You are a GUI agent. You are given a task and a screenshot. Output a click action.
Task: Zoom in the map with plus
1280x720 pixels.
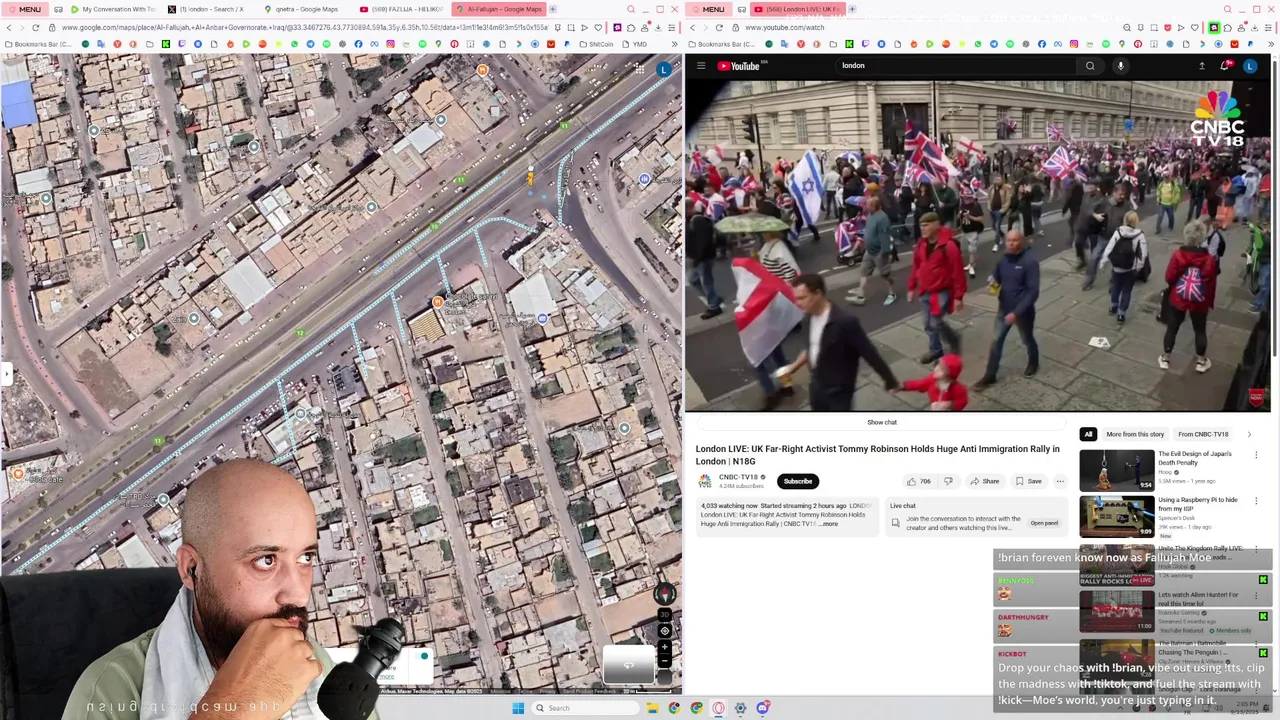664,647
